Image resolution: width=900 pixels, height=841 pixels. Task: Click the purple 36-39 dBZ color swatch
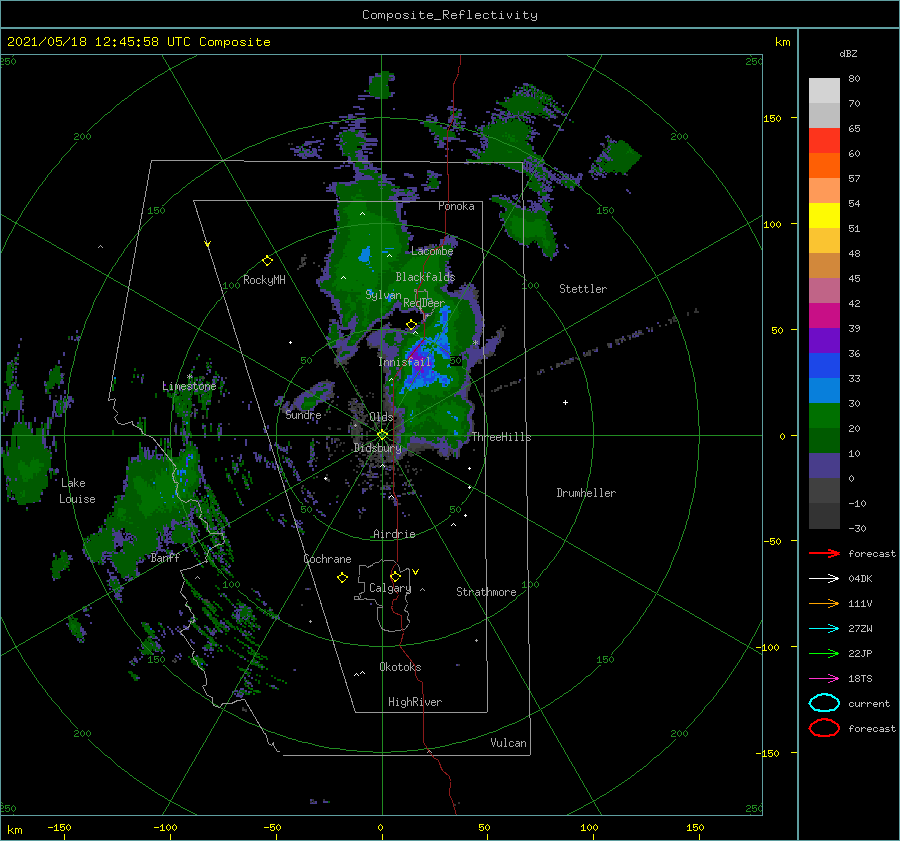pos(824,341)
